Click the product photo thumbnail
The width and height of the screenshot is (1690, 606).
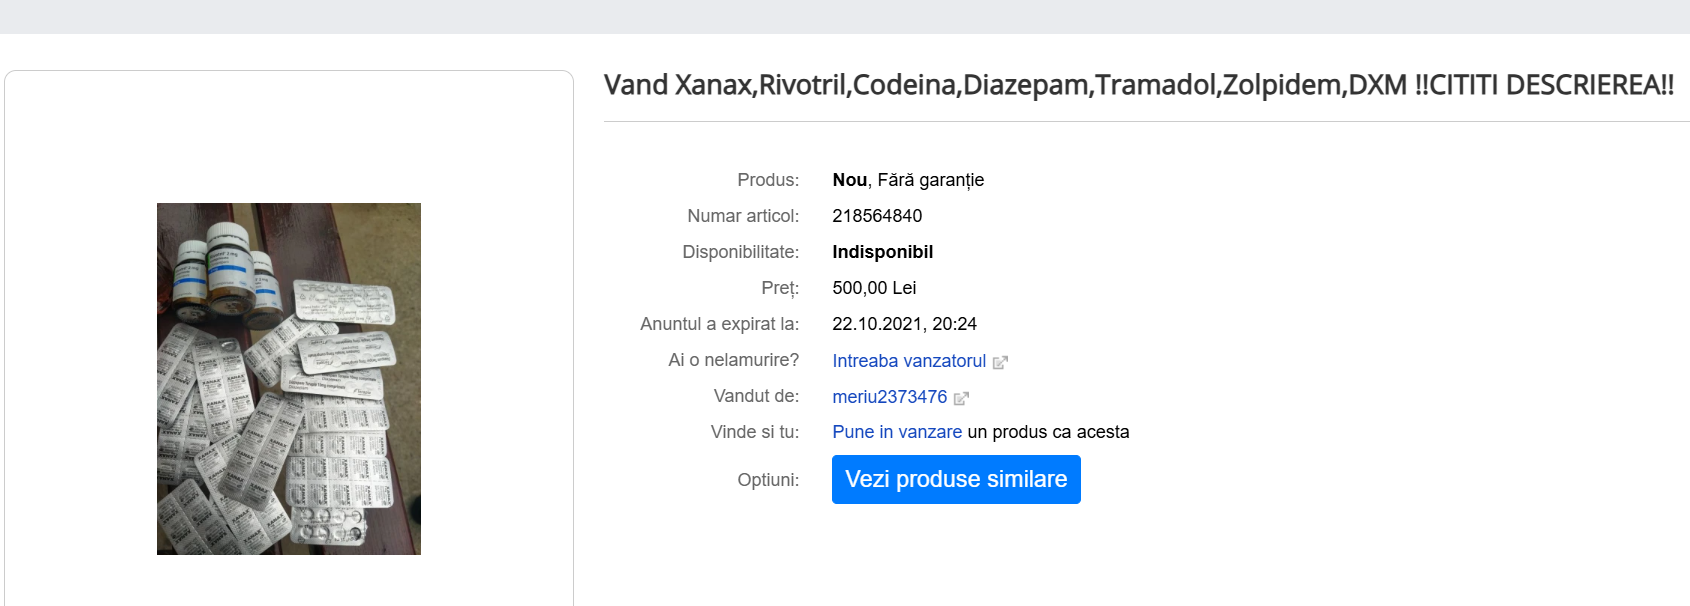(289, 379)
